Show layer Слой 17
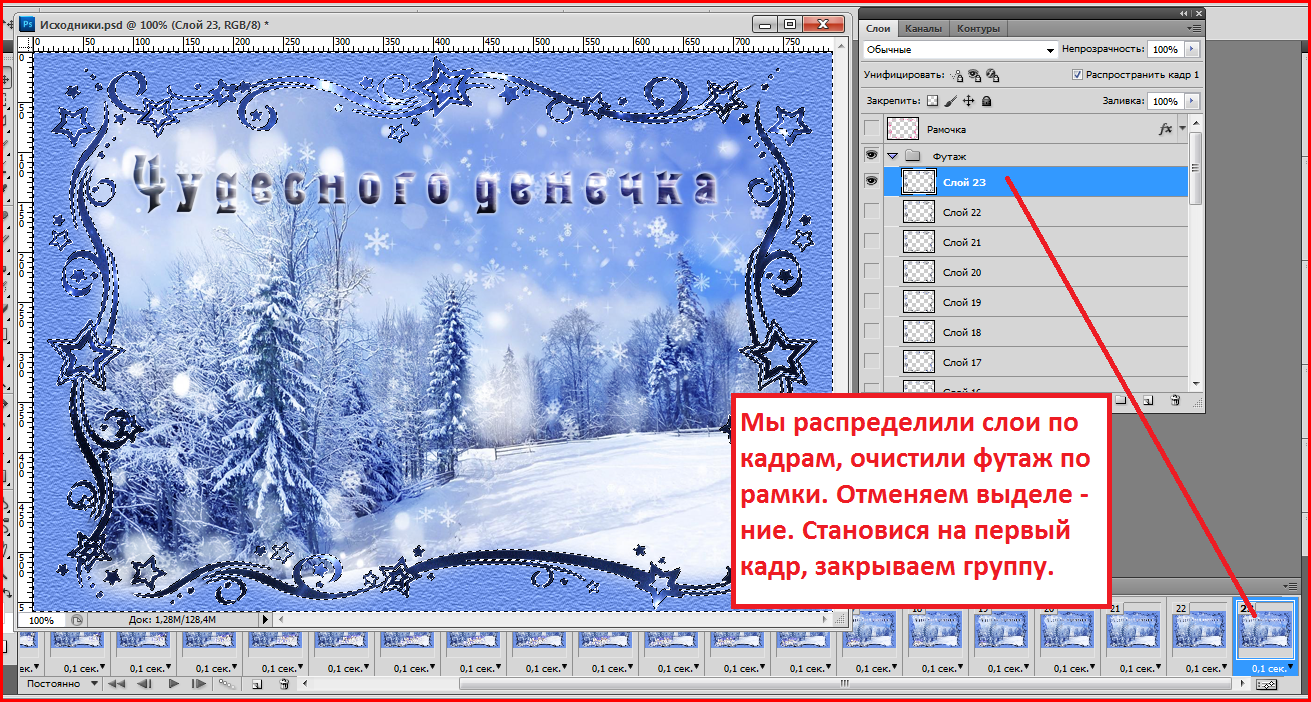Image resolution: width=1311 pixels, height=702 pixels. (872, 362)
